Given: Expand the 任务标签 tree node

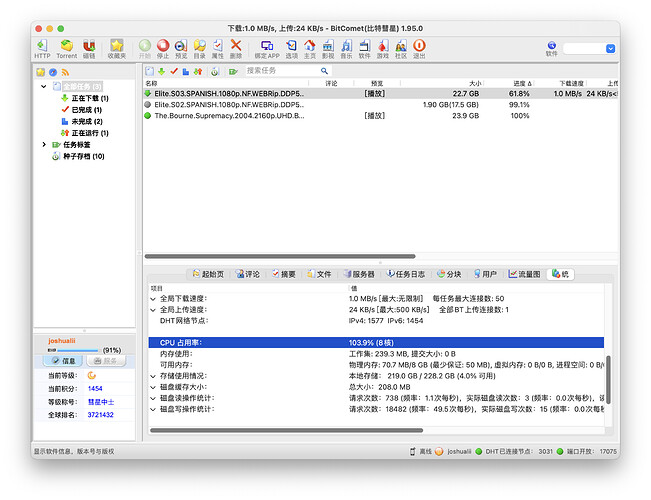Looking at the screenshot, I should 44,145.
